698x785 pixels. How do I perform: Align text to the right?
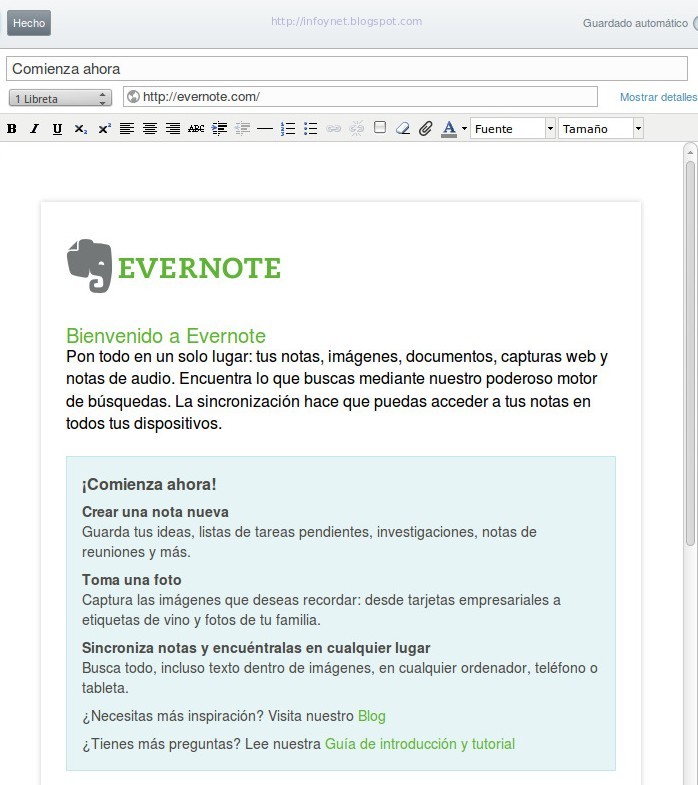tap(173, 129)
